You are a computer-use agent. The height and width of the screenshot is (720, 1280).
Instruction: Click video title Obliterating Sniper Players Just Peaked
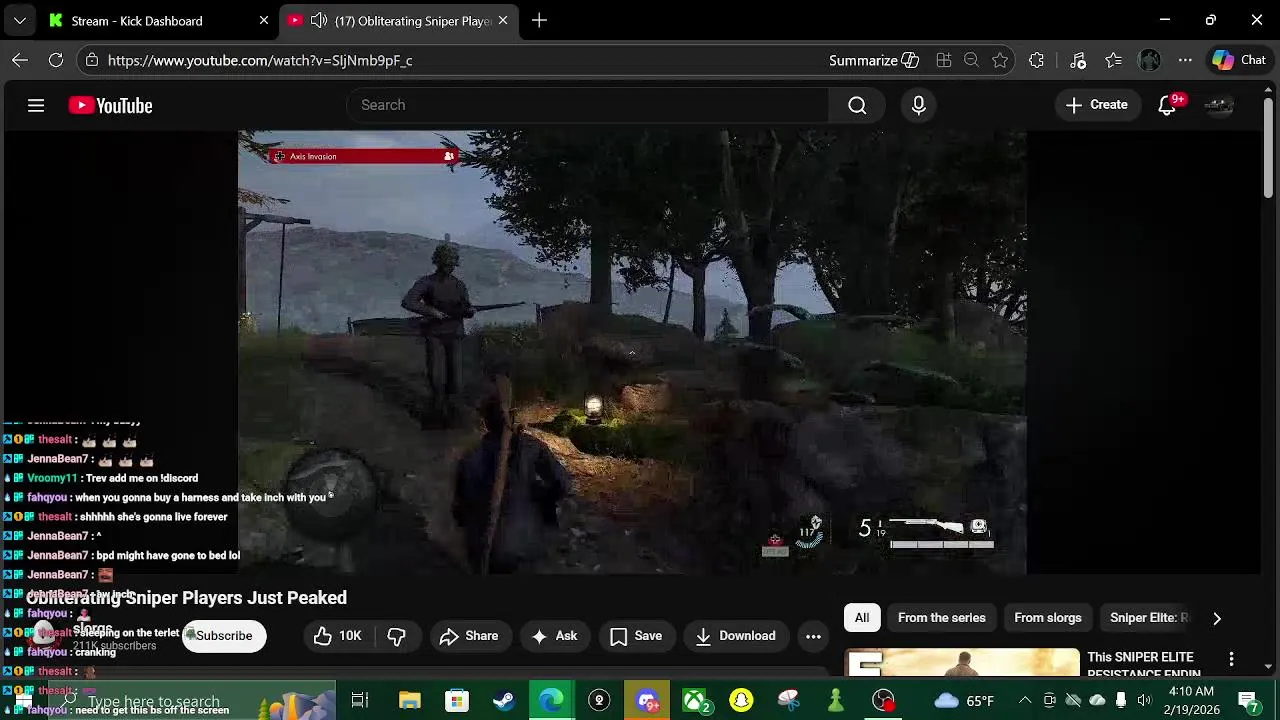tap(186, 598)
